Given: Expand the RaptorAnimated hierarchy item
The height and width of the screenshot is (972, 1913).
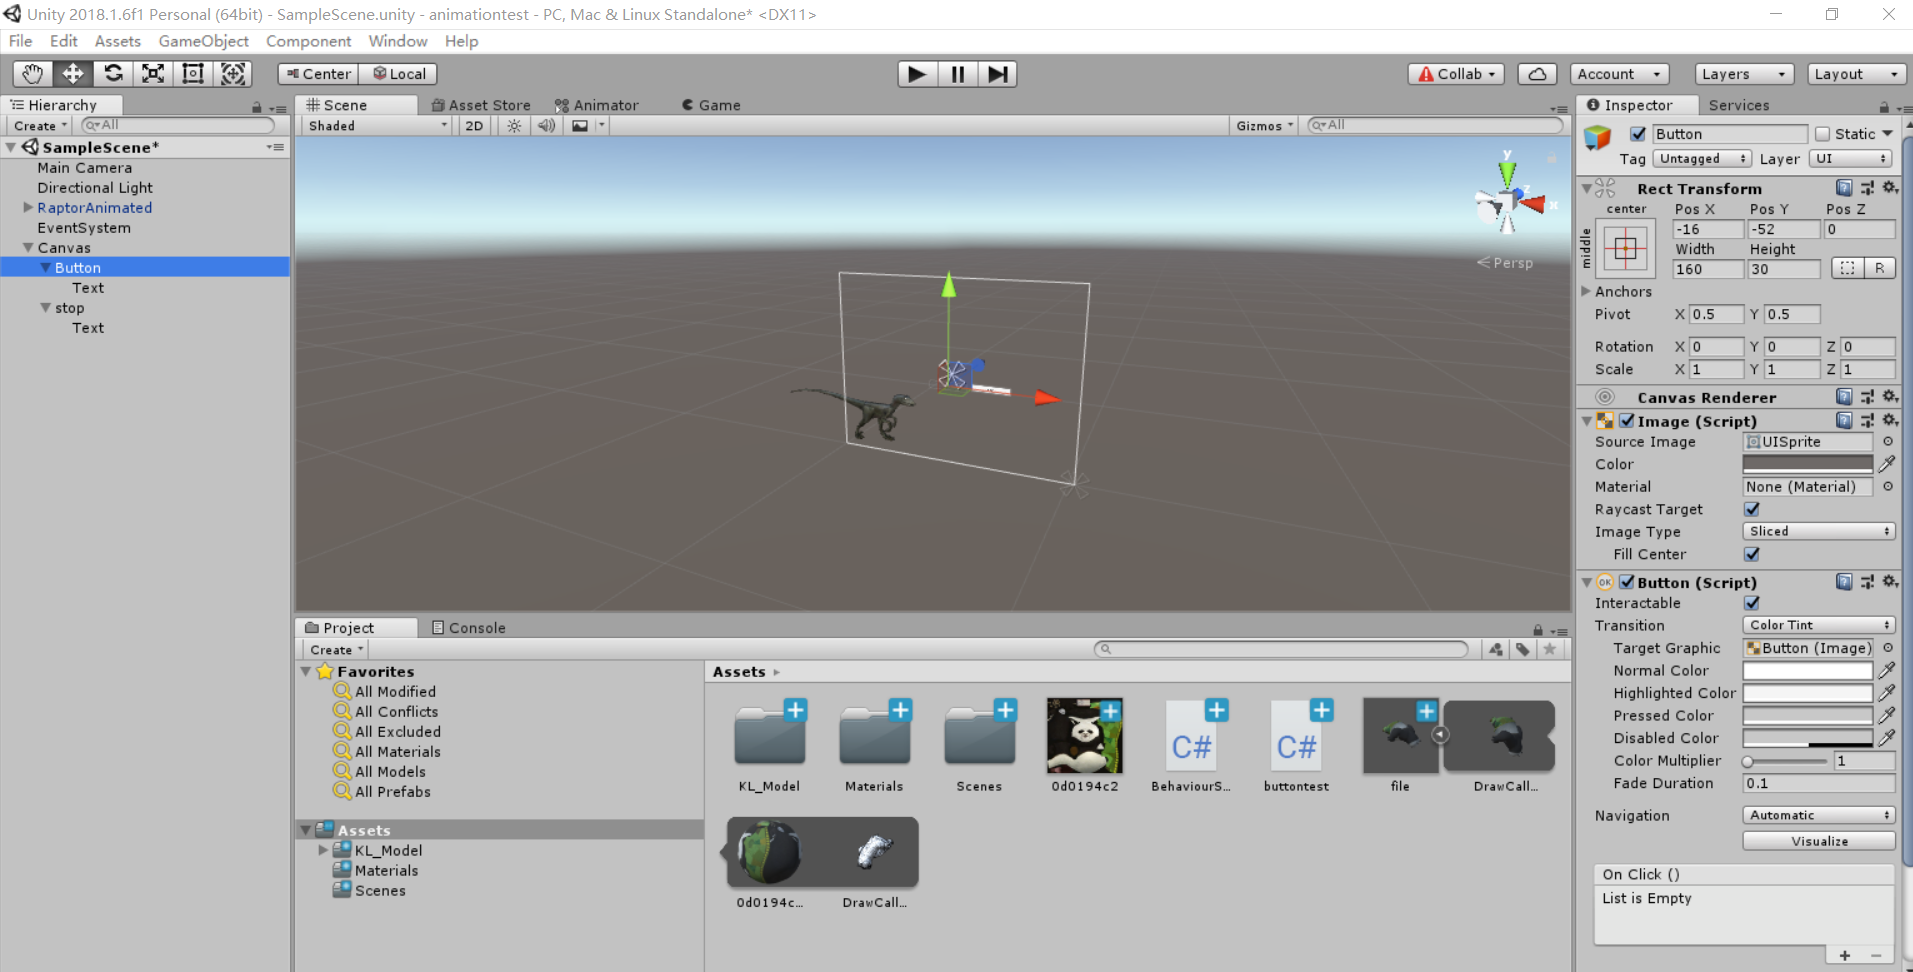Looking at the screenshot, I should [27, 207].
